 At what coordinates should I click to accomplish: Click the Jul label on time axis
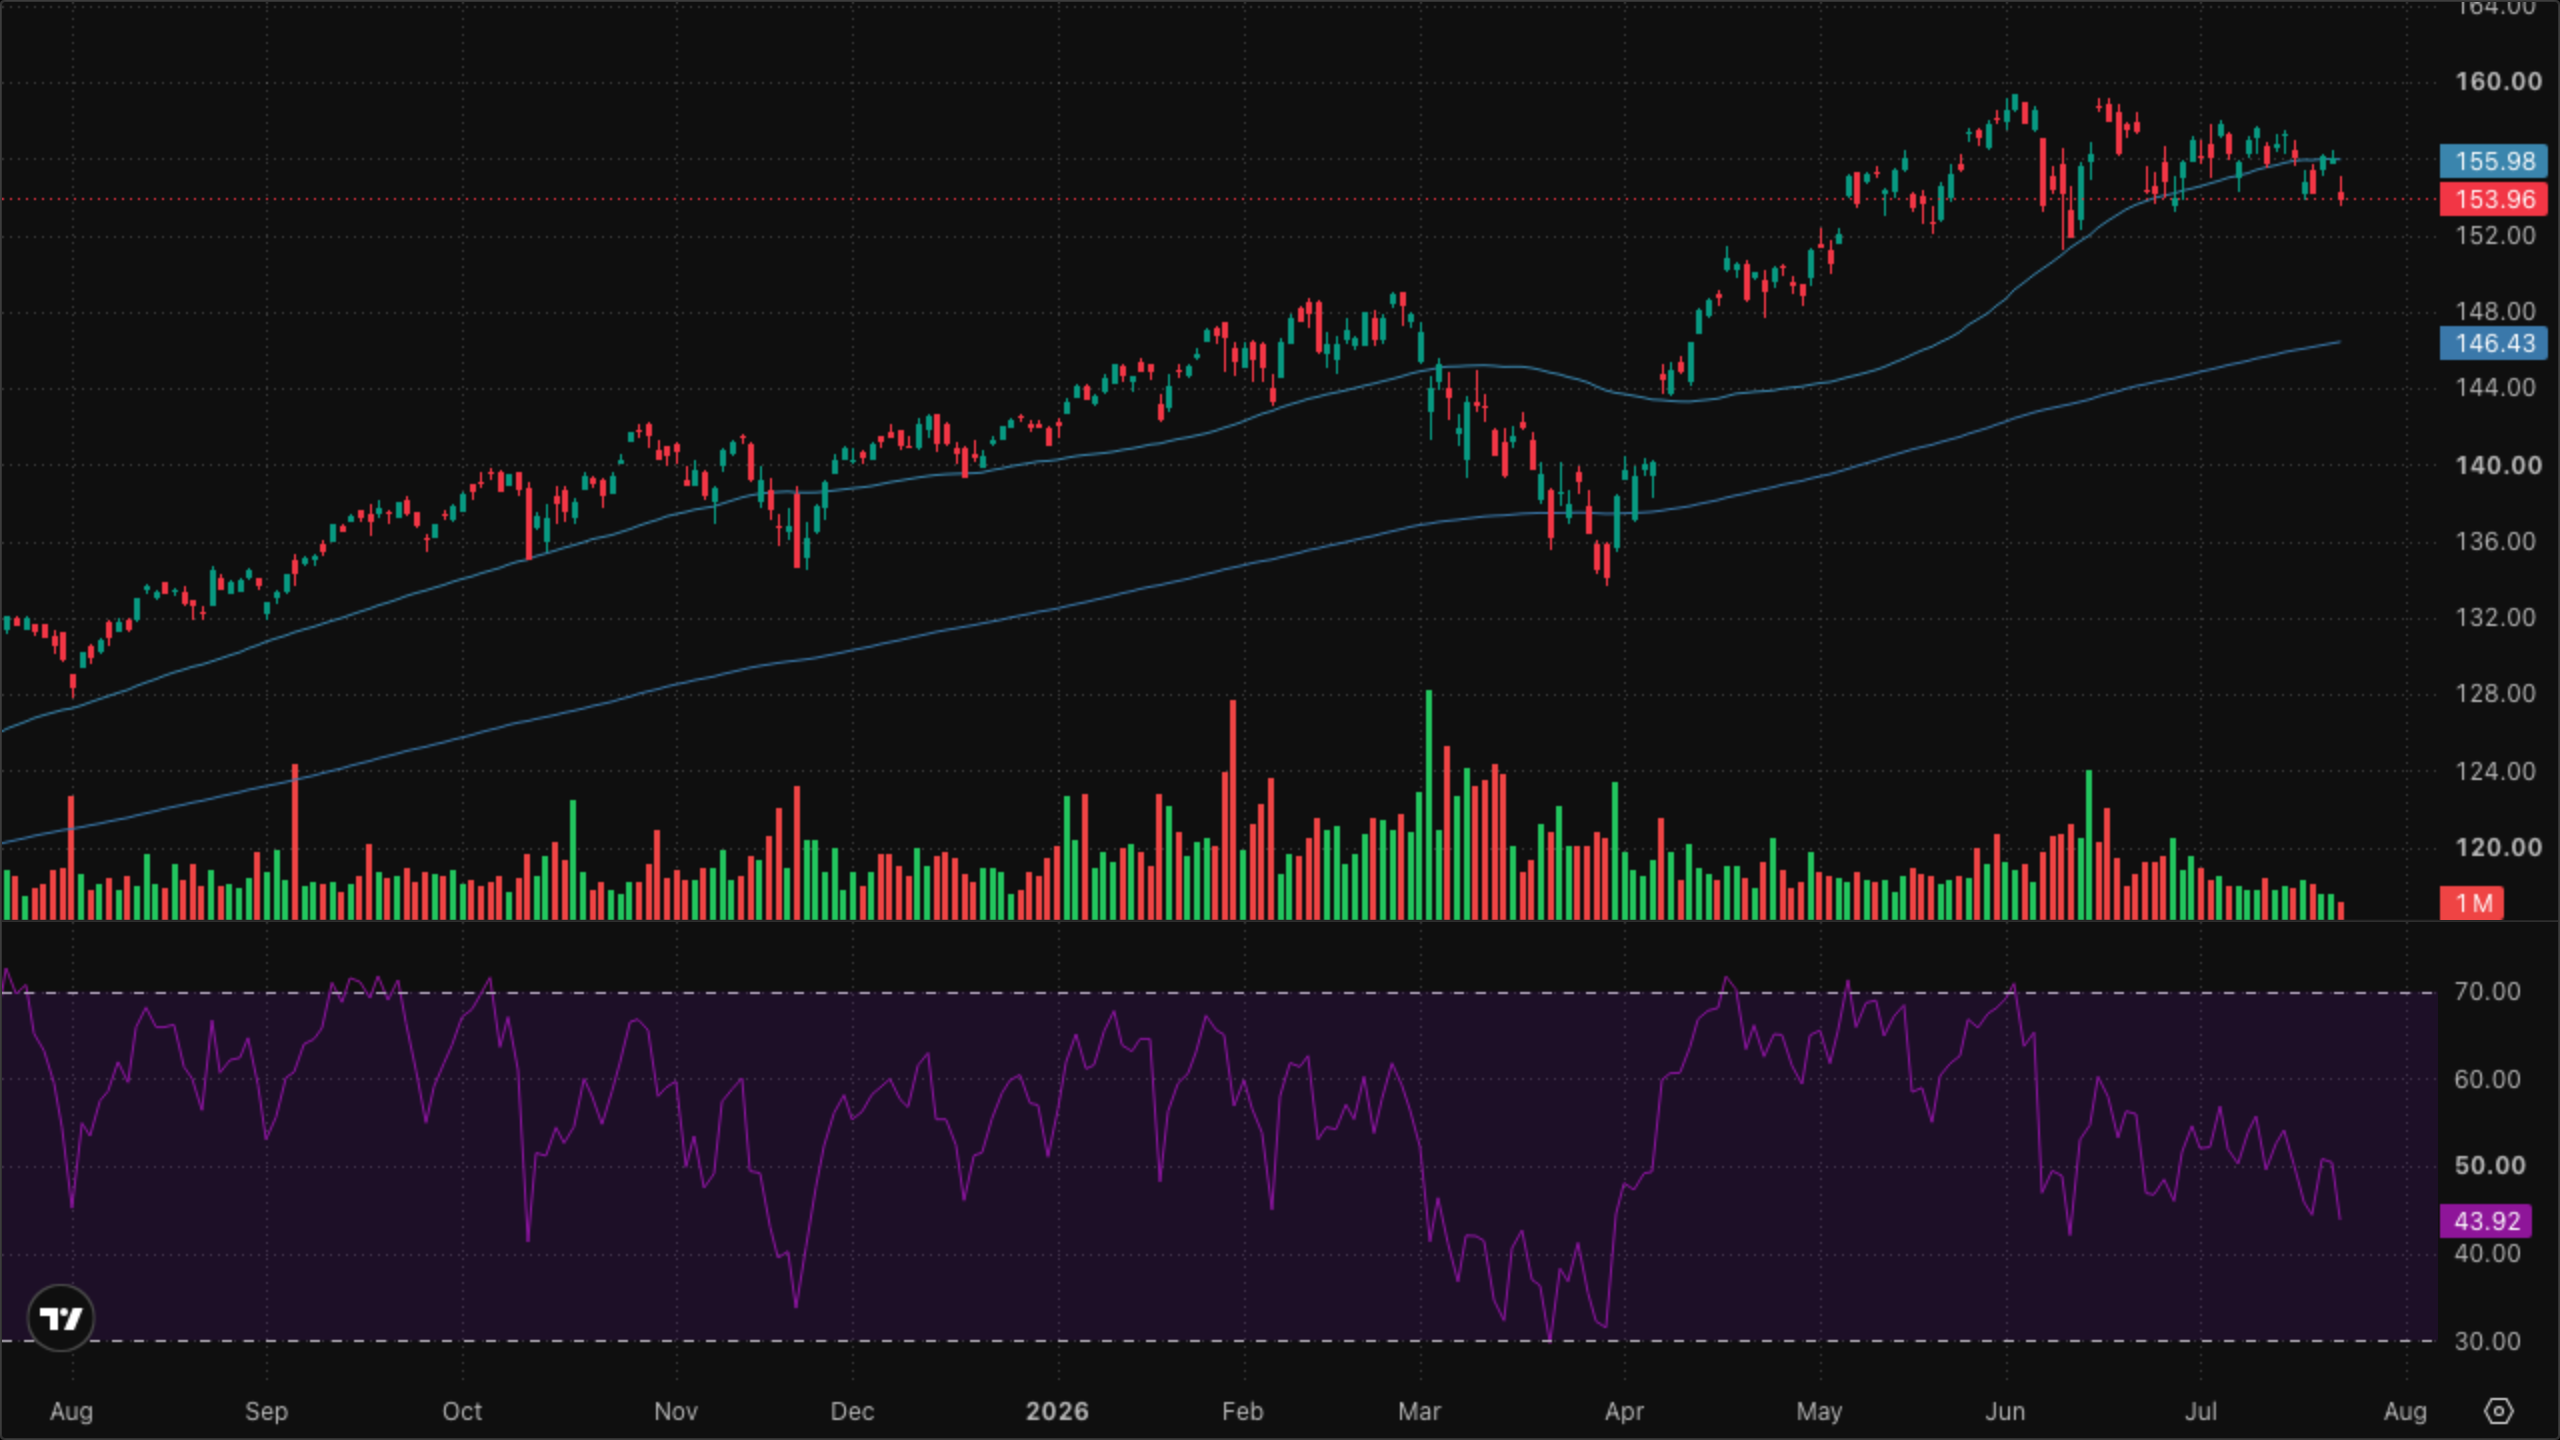click(x=2201, y=1412)
